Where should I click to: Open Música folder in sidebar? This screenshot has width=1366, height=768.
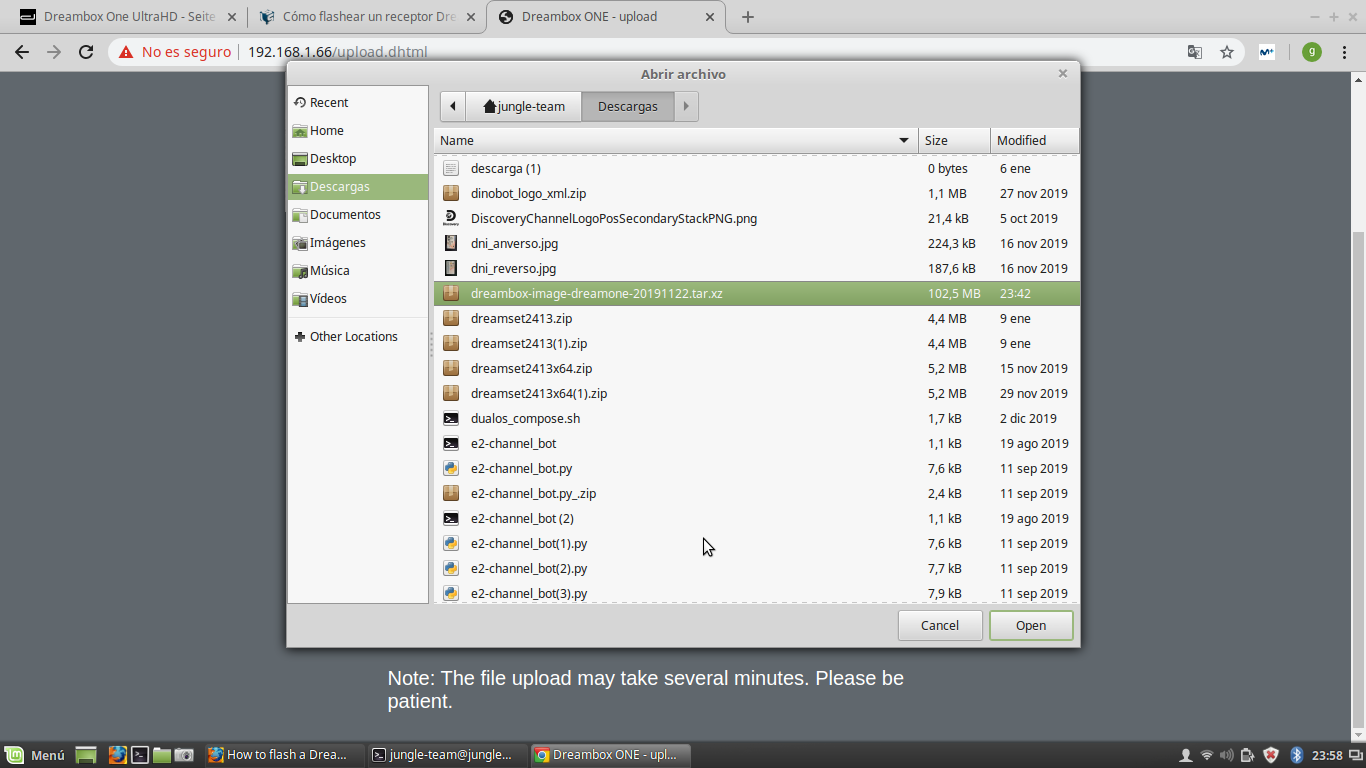tap(329, 271)
